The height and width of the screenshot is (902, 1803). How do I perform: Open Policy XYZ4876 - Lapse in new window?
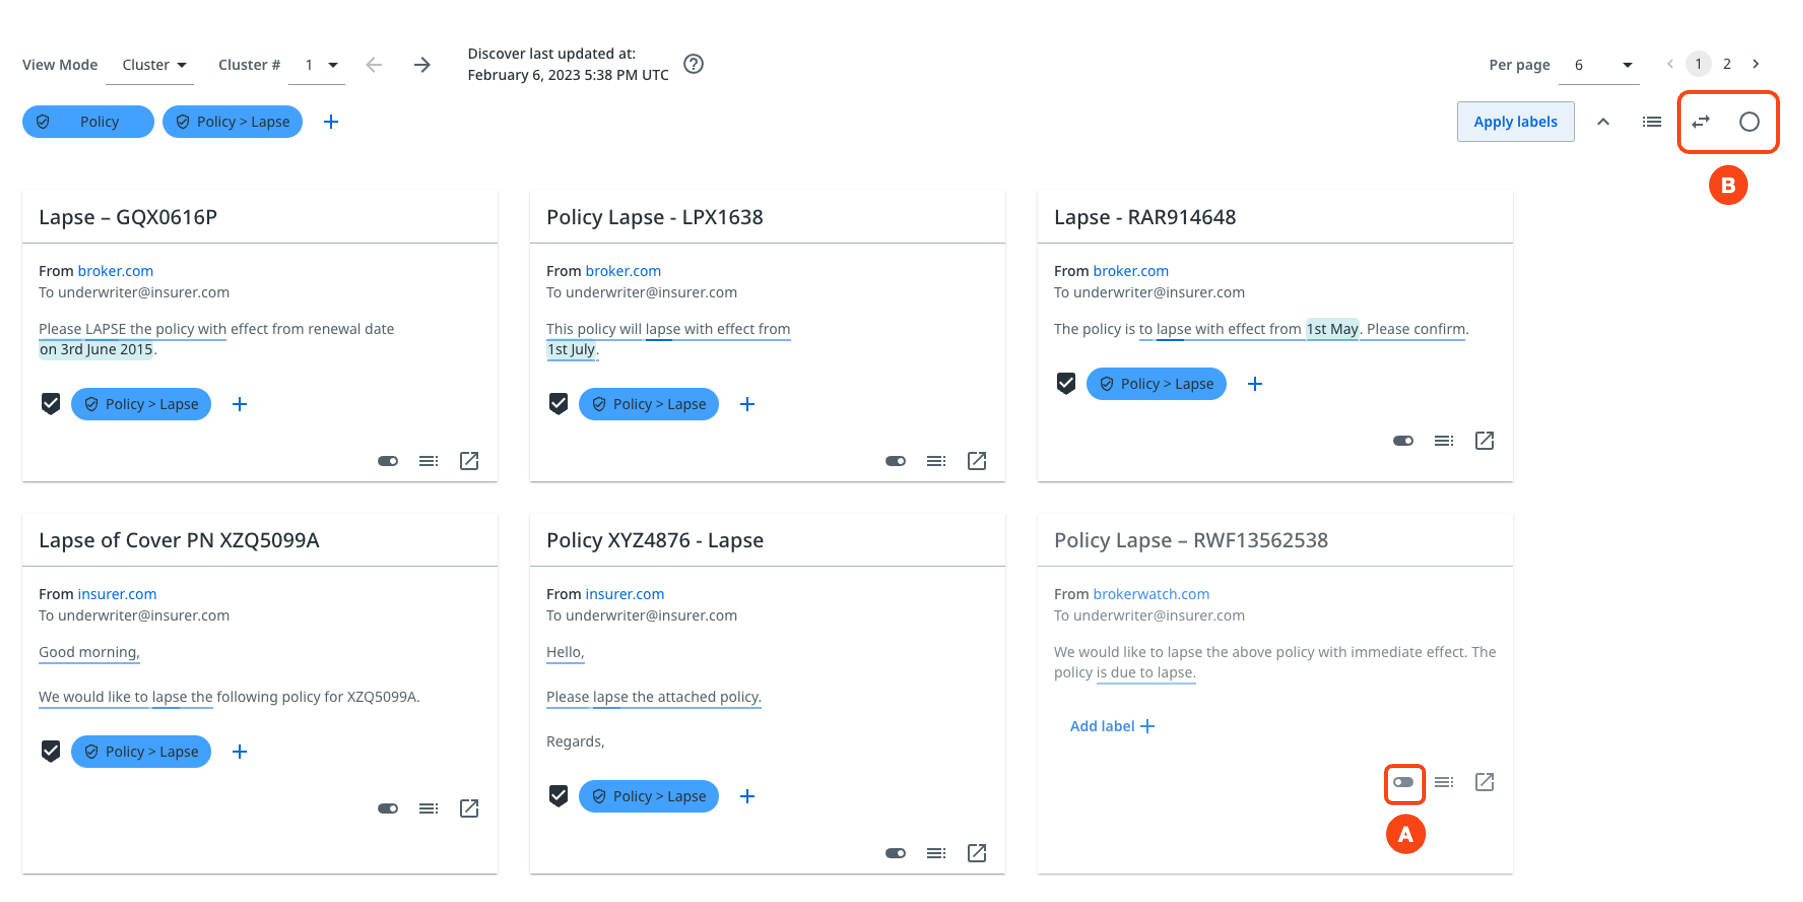[977, 853]
